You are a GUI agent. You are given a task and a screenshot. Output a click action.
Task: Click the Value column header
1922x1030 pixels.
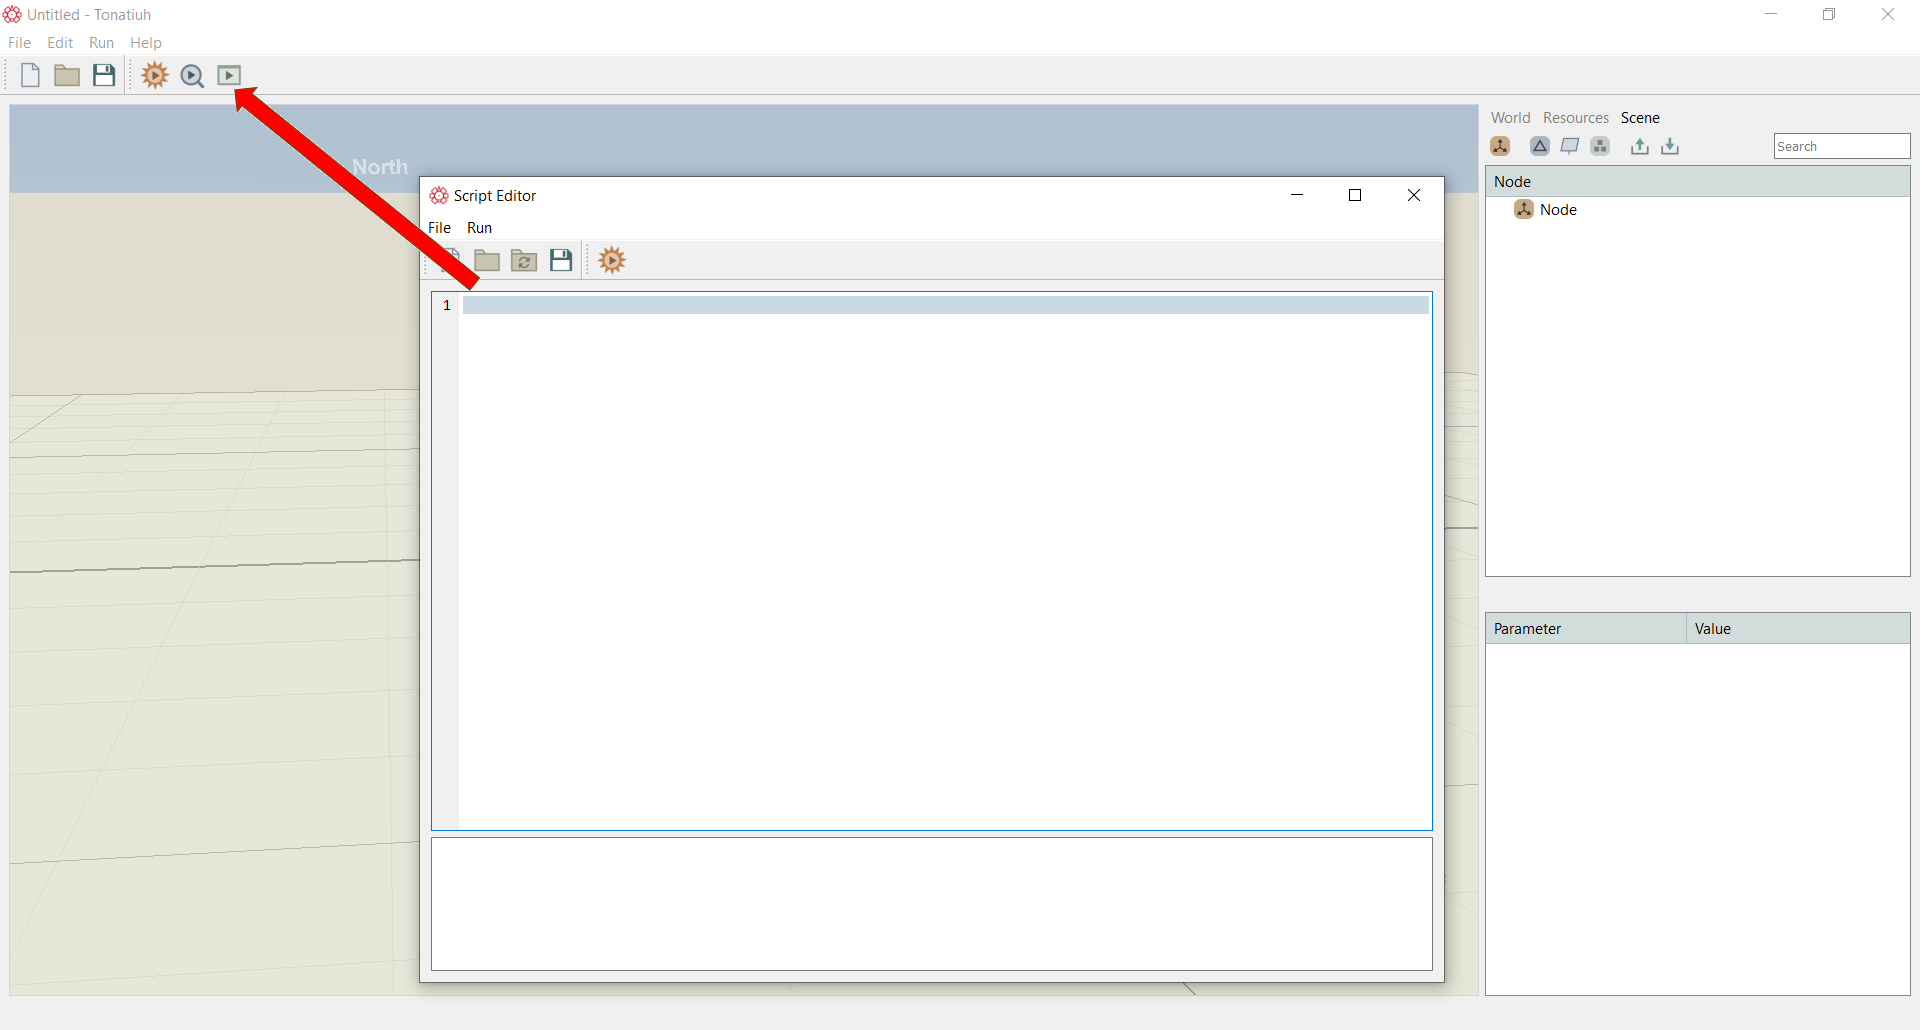tap(1798, 629)
